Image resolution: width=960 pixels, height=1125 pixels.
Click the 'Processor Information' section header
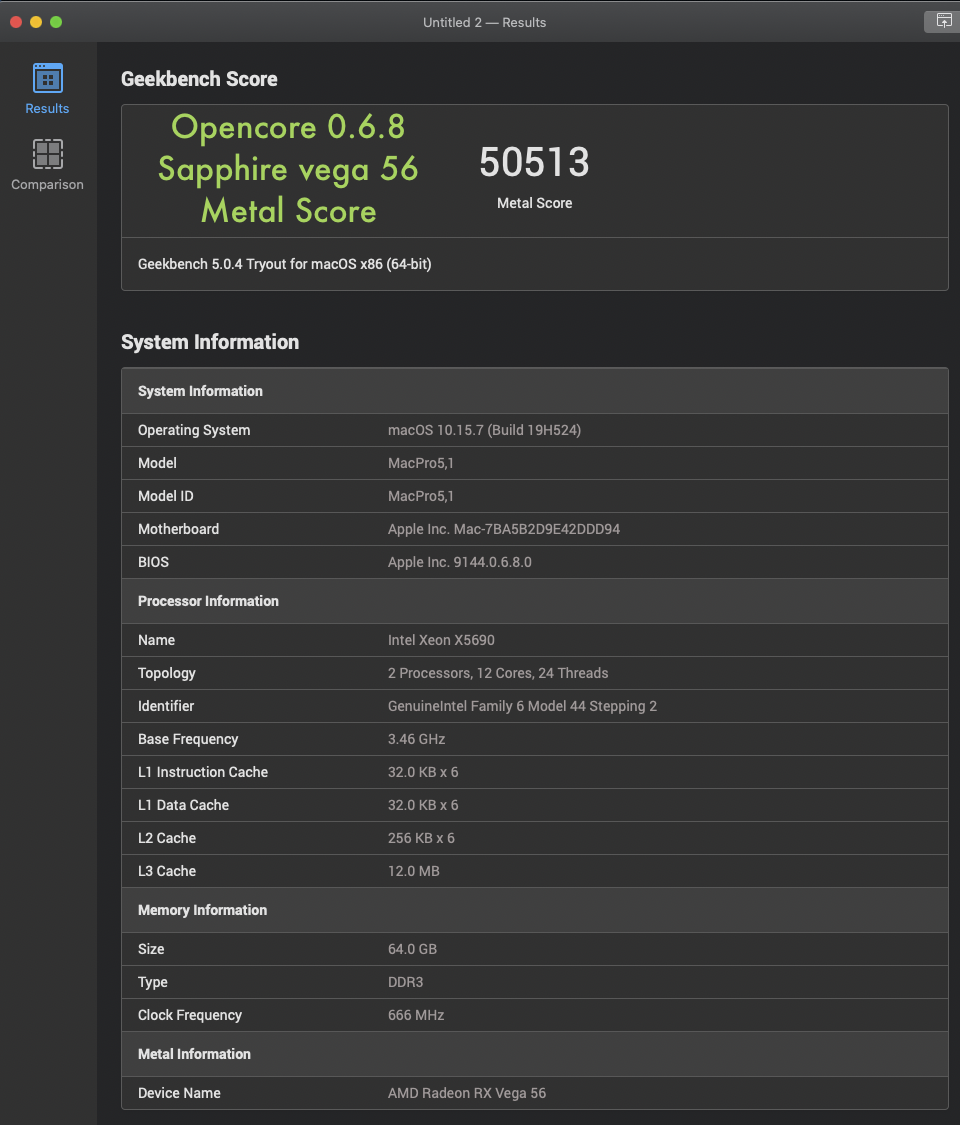click(x=535, y=601)
